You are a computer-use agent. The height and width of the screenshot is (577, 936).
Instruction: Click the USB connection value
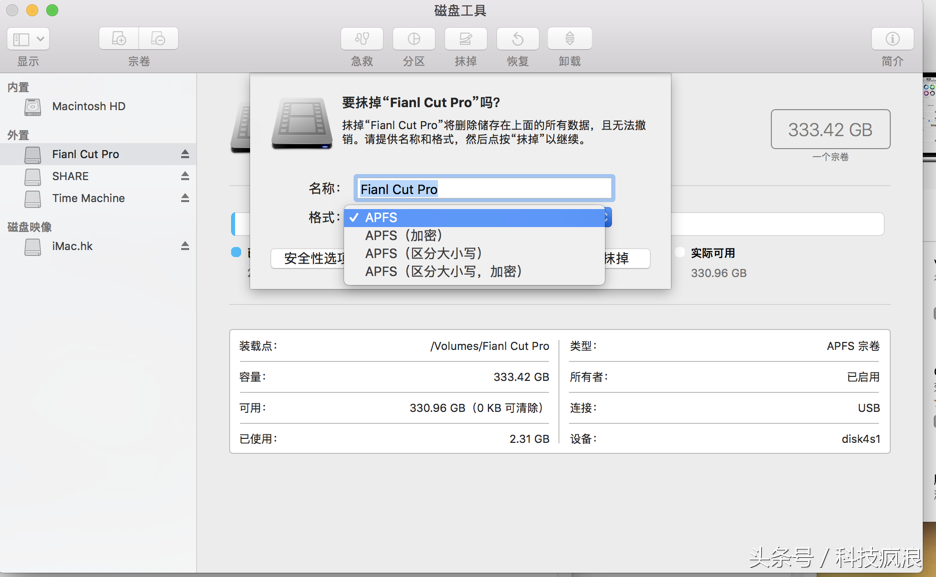click(x=869, y=408)
